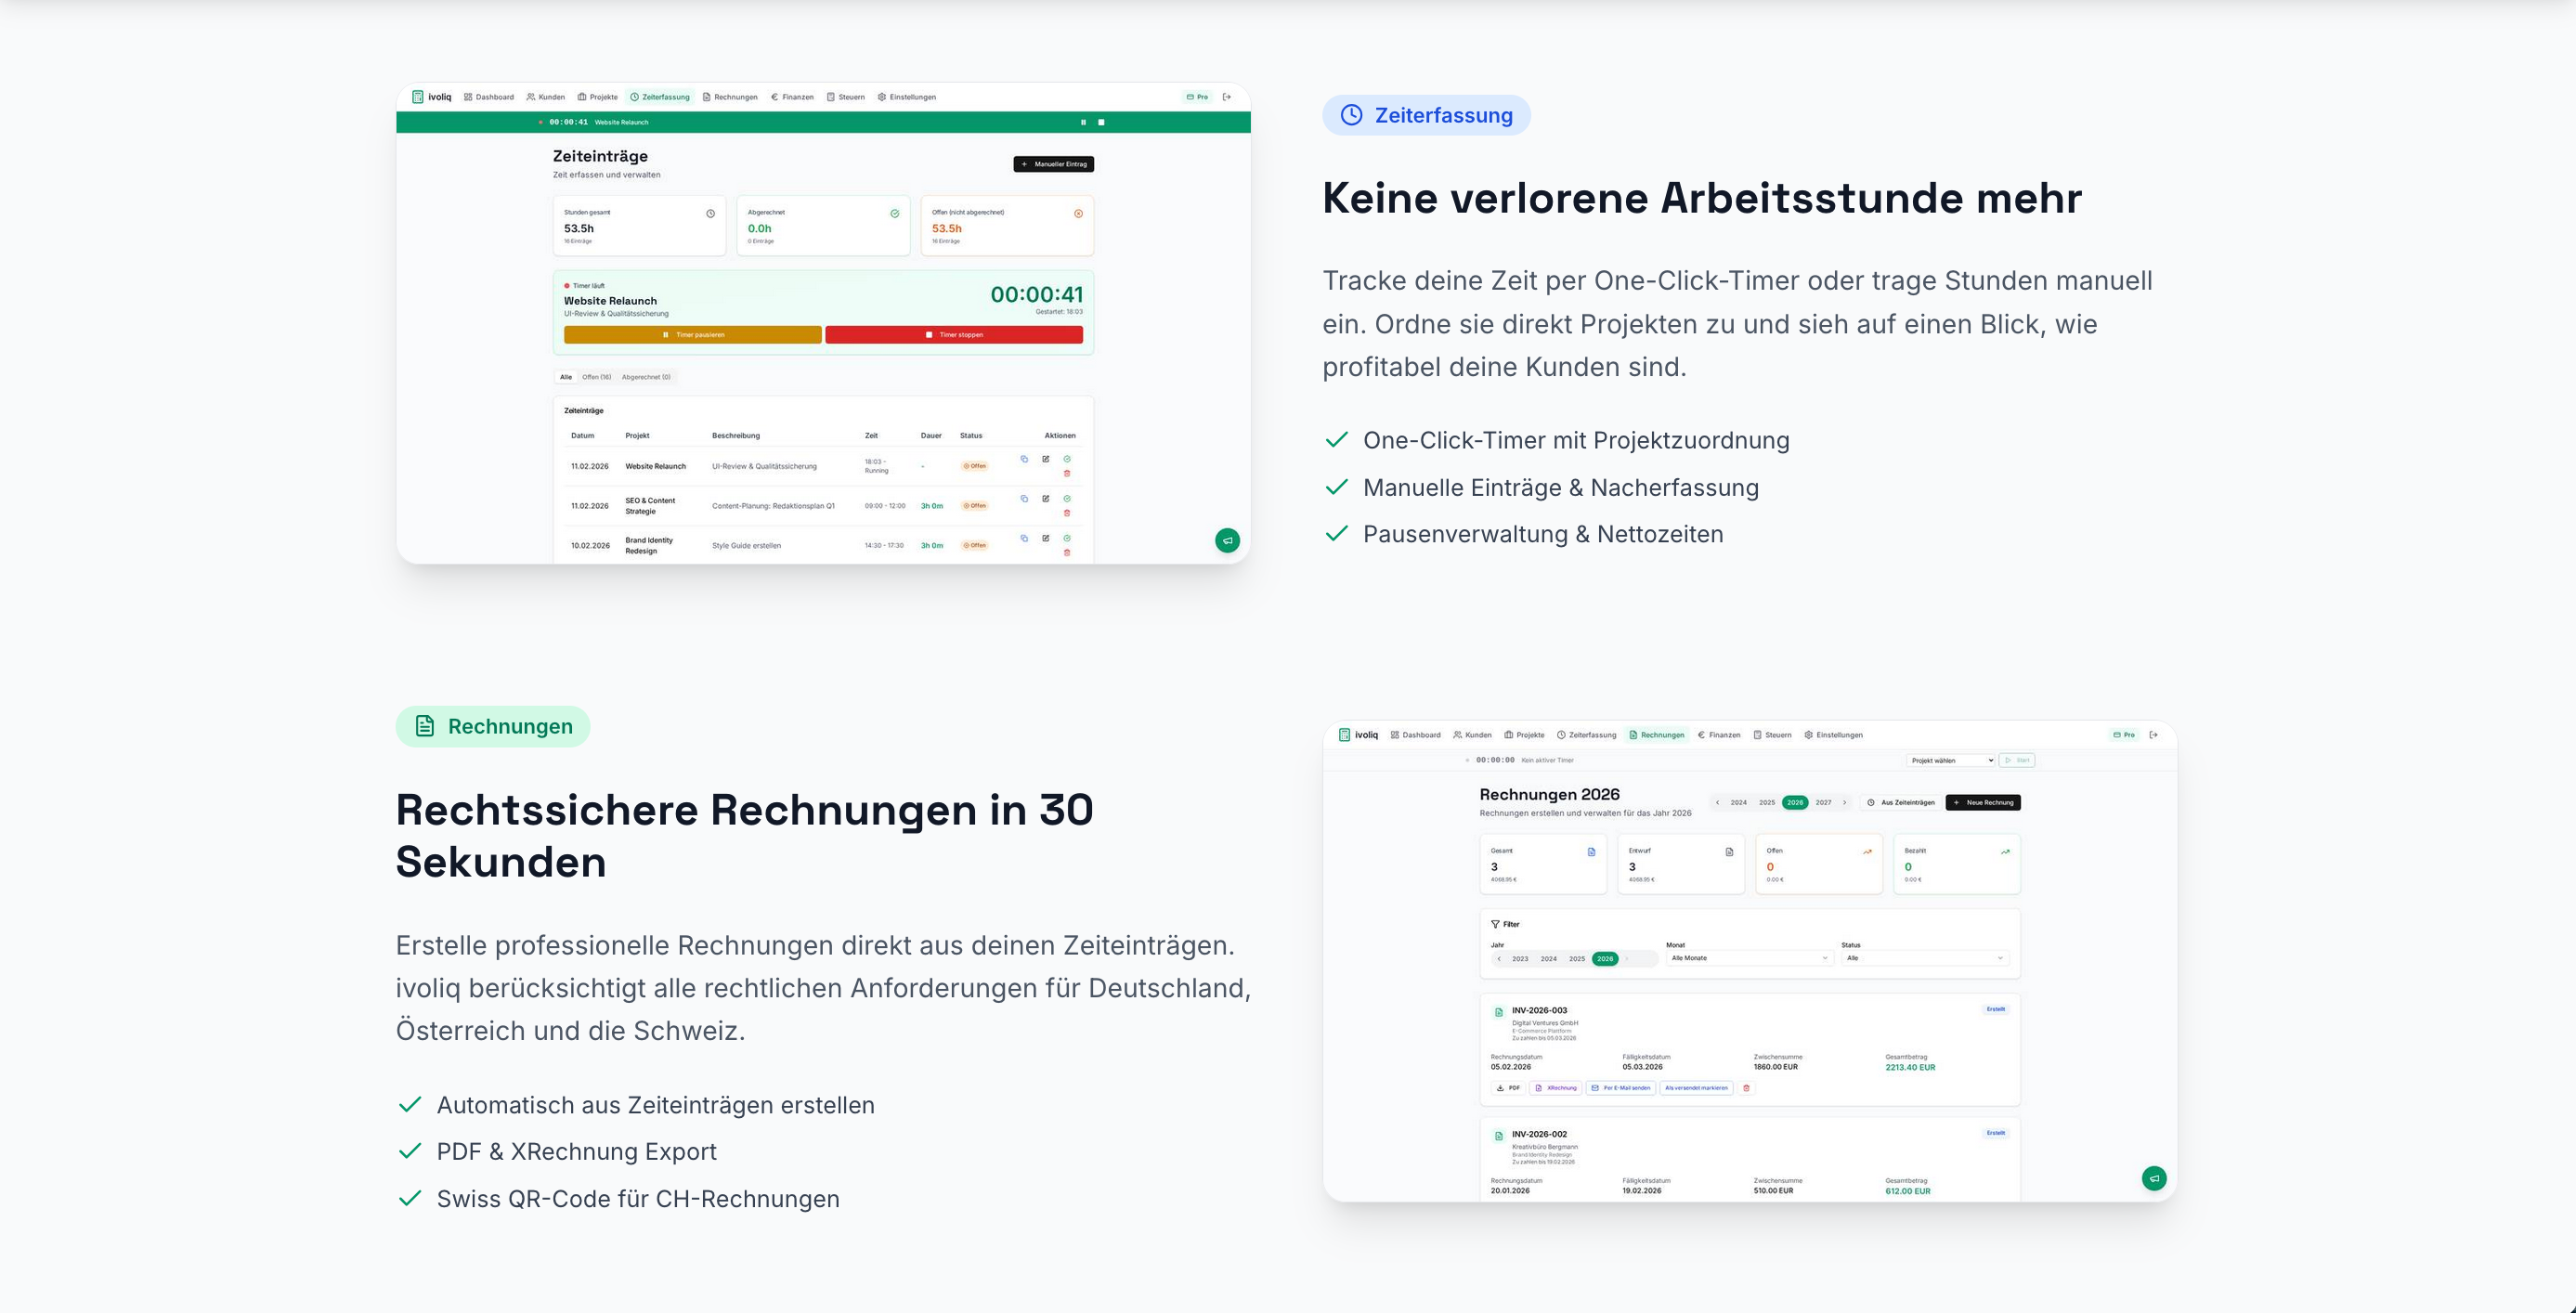Click stop square icon in green timer bar
This screenshot has height=1313, width=2576.
(1101, 122)
